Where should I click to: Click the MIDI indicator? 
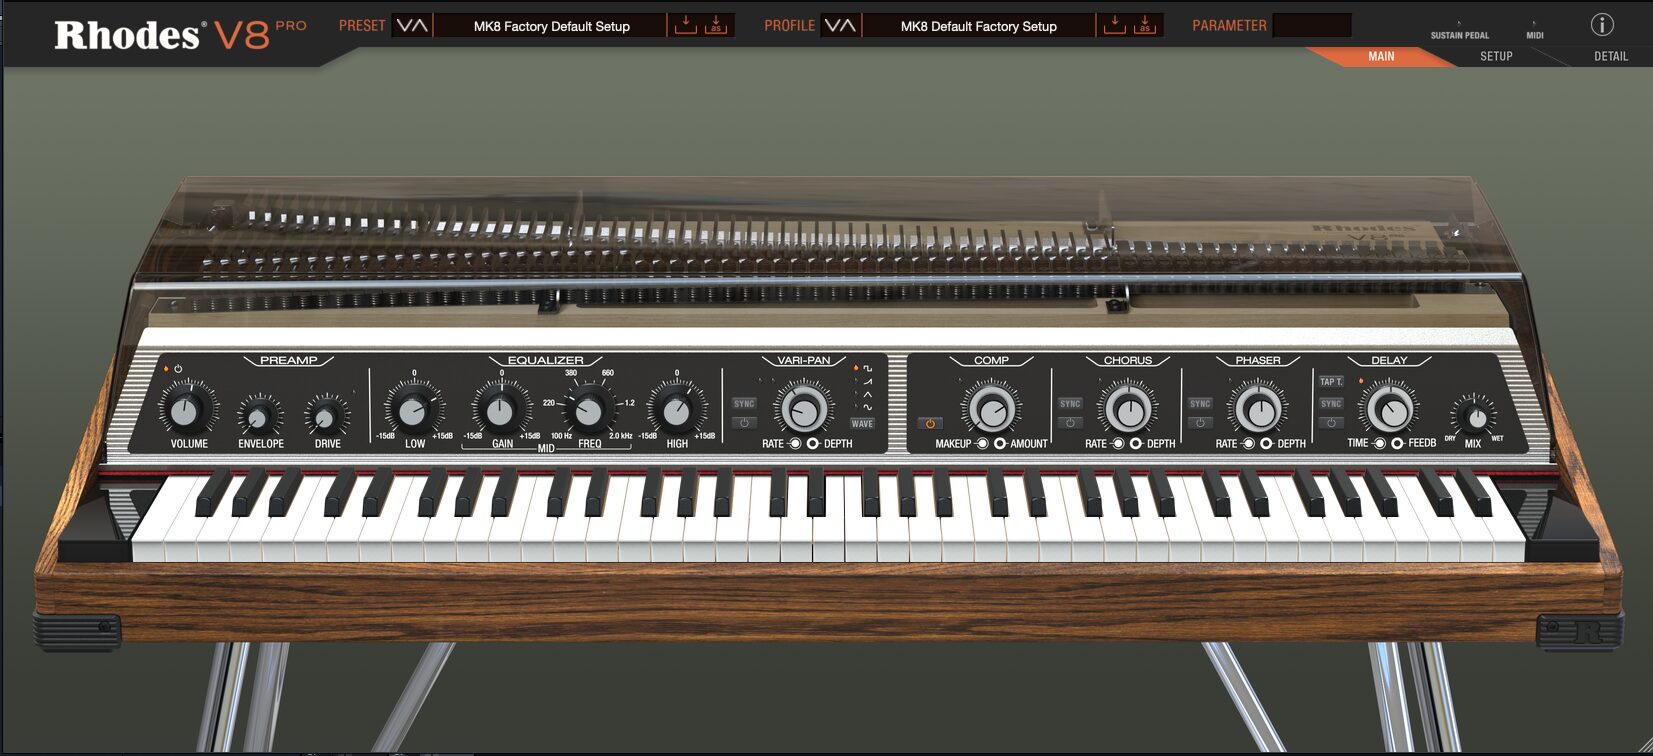1534,30
